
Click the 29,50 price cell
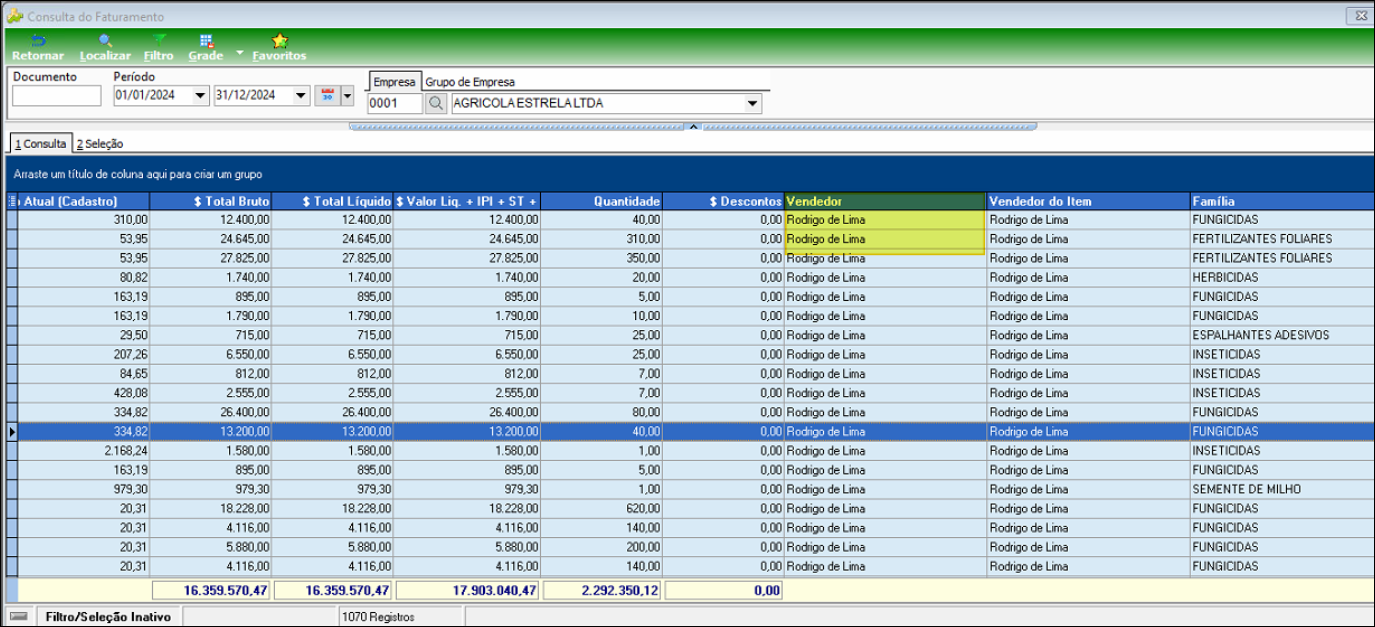(84, 335)
